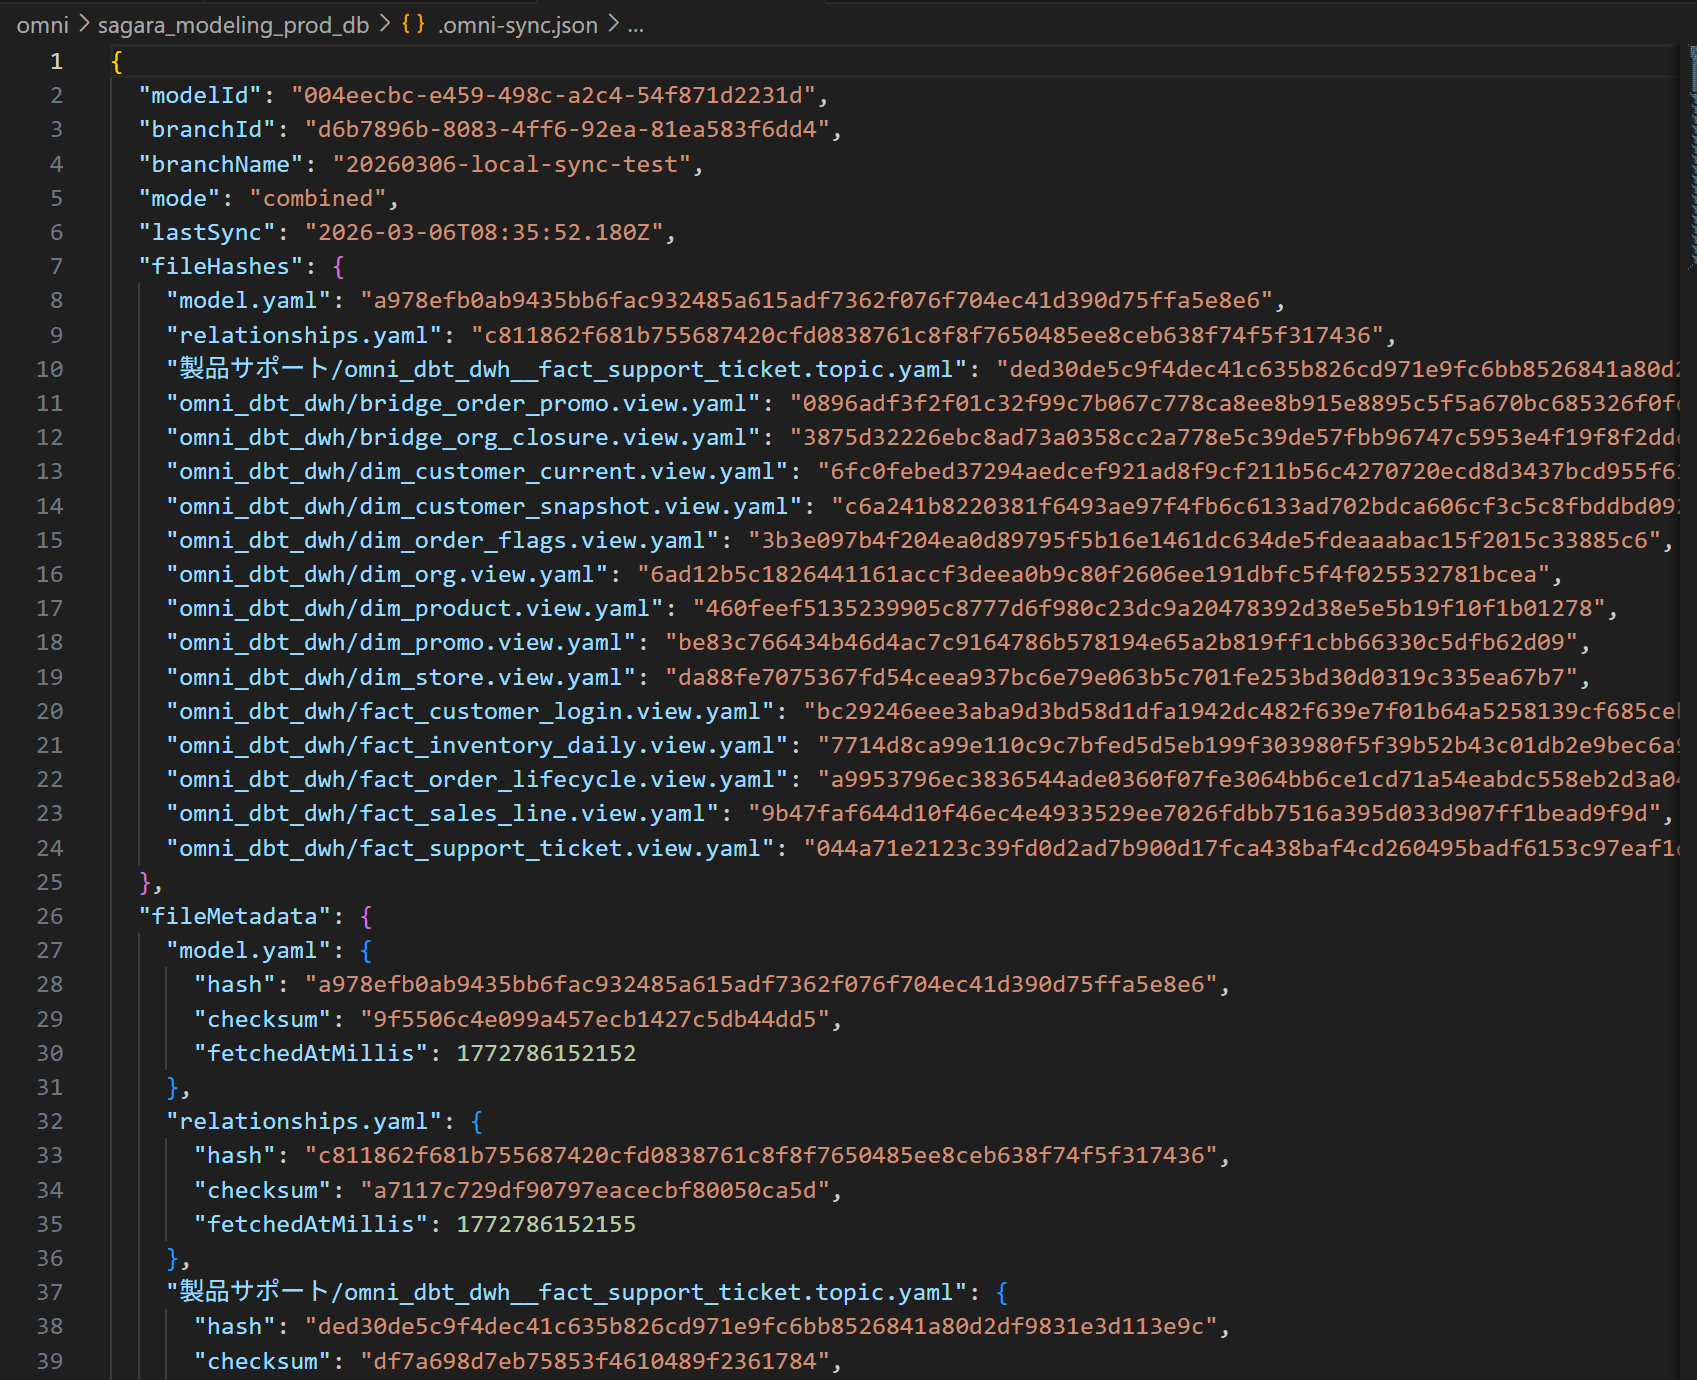Click the "model.yaml" key on line 27
The image size is (1697, 1380).
[249, 951]
